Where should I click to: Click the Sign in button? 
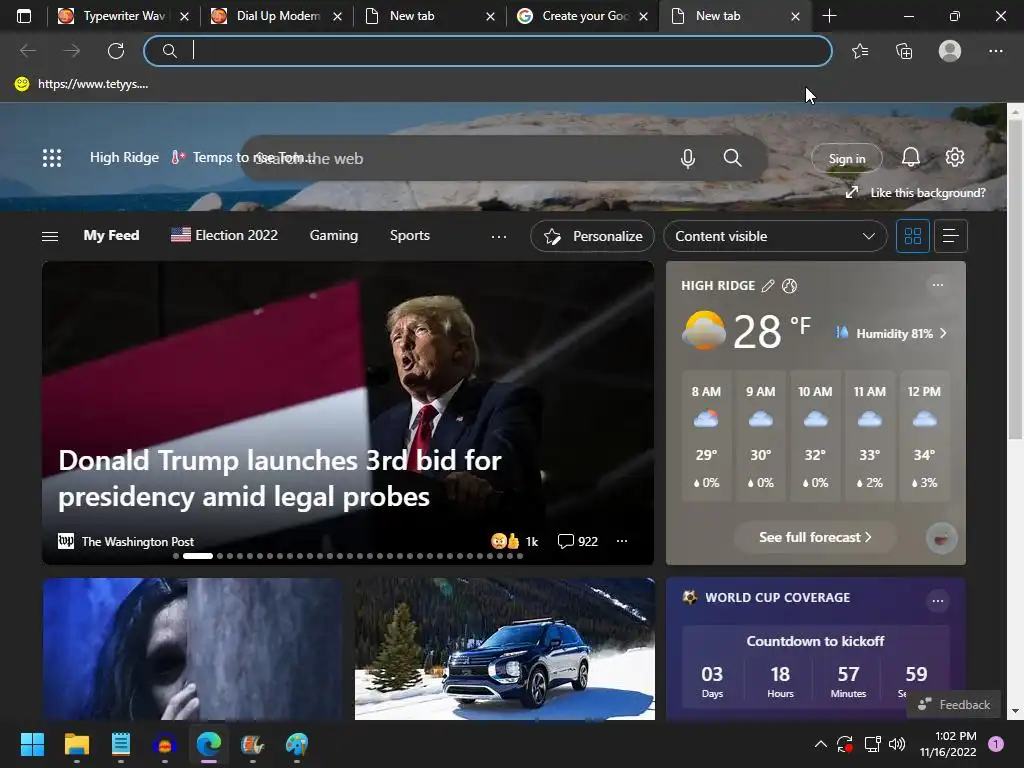(x=846, y=159)
